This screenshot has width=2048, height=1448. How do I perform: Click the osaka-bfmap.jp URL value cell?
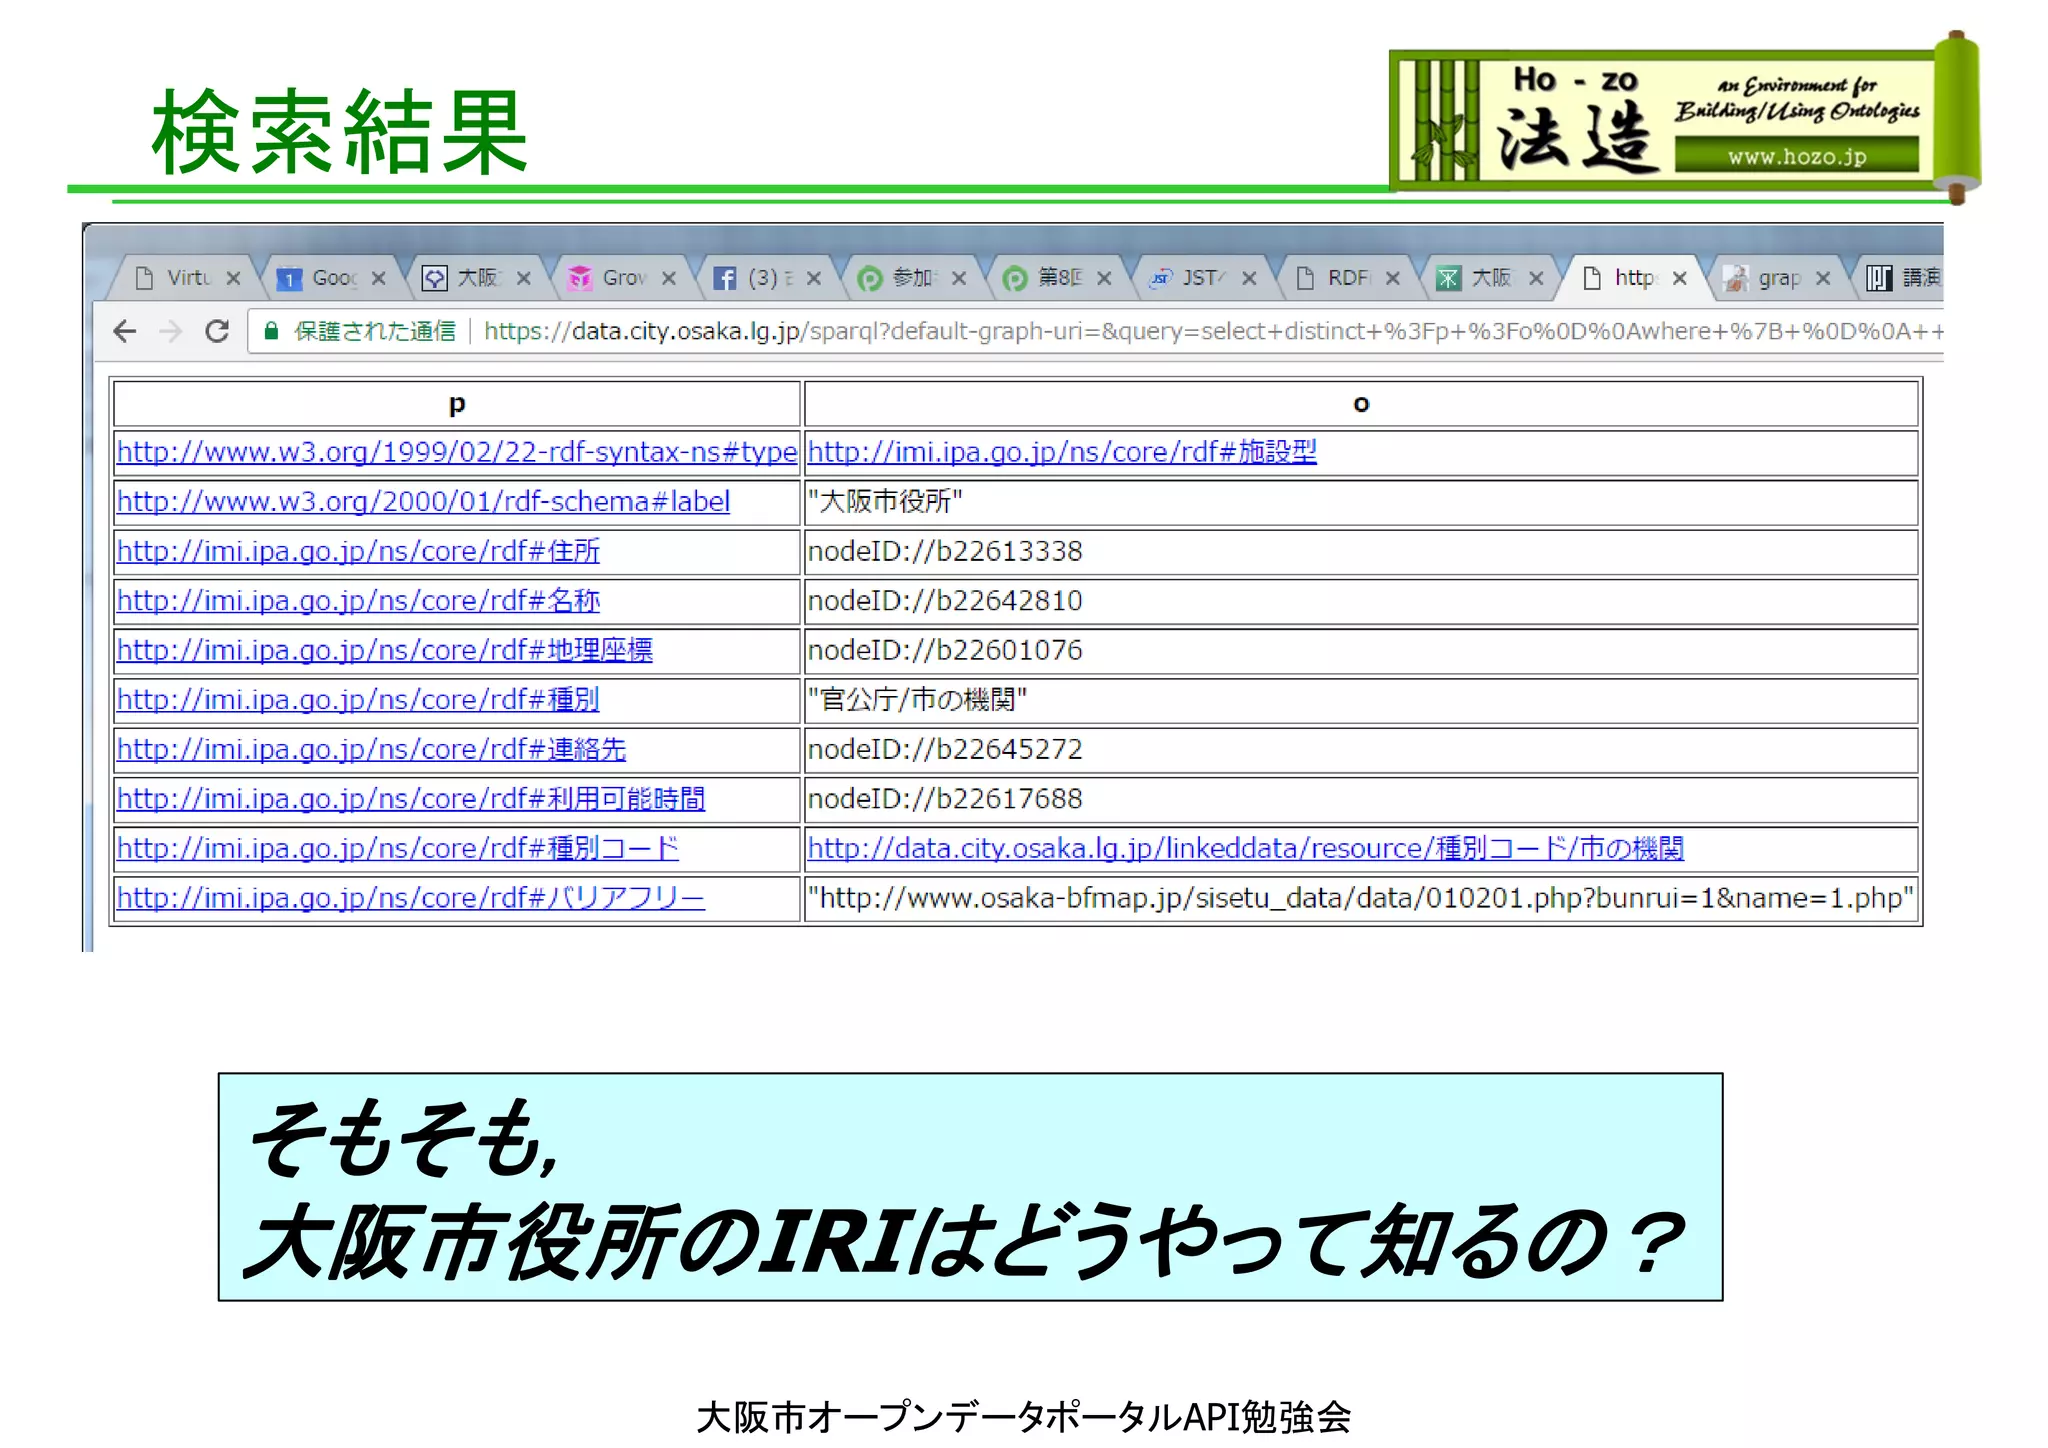(x=1361, y=898)
